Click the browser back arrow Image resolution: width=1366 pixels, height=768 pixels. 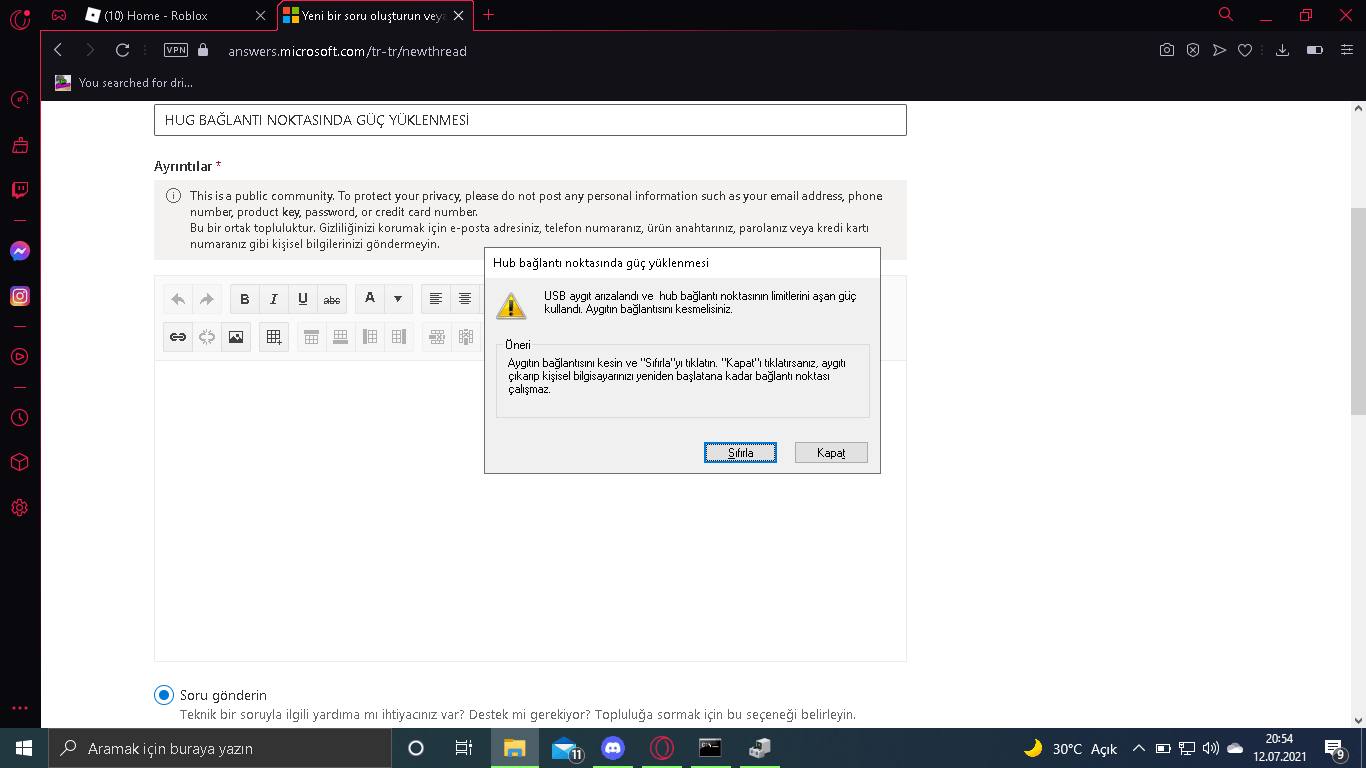58,50
